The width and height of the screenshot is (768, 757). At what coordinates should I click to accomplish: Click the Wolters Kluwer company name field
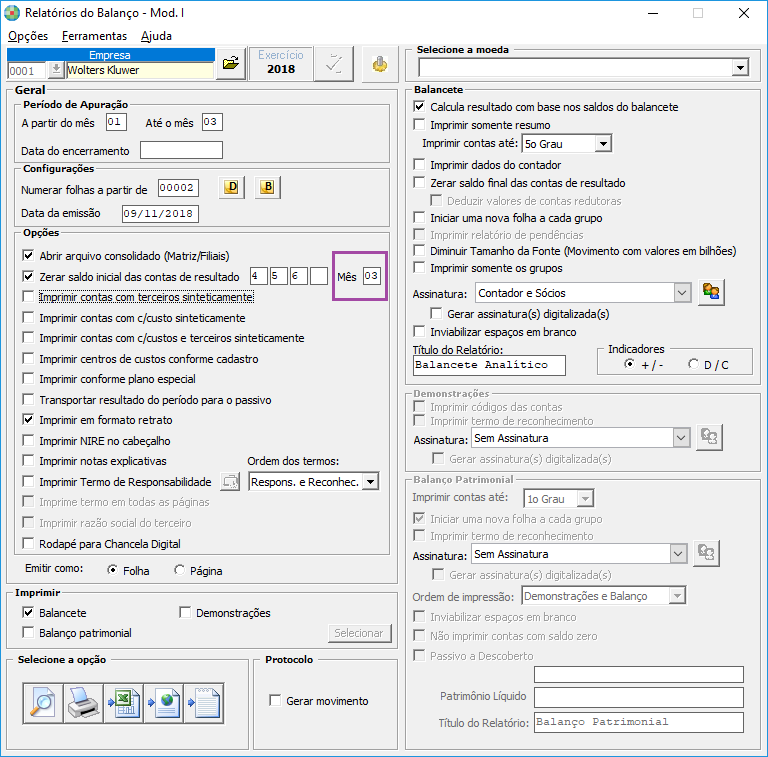(x=140, y=70)
